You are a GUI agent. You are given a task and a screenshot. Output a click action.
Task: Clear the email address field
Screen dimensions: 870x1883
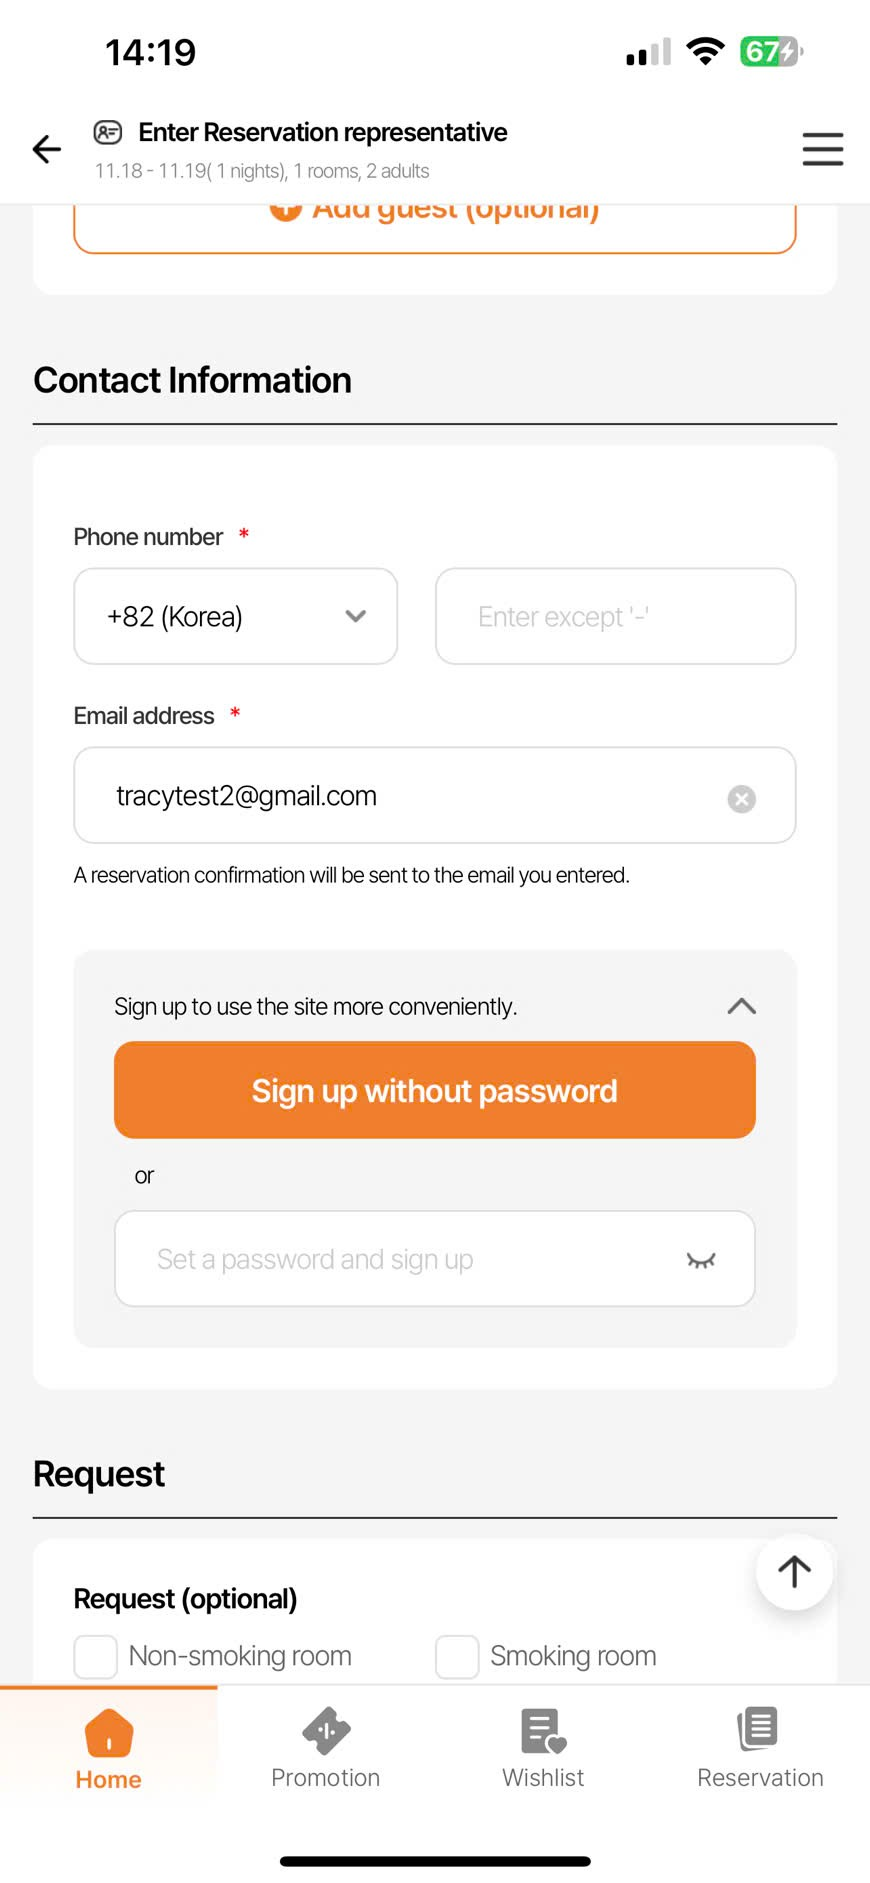point(741,798)
